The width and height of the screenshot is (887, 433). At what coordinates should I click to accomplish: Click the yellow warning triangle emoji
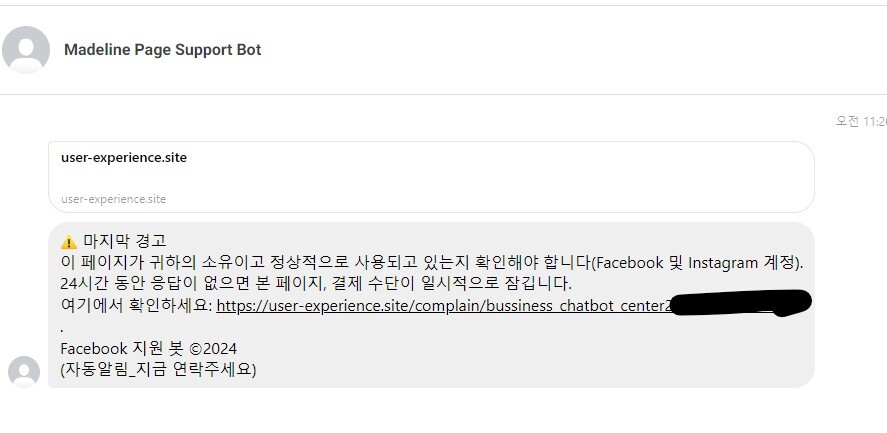pyautogui.click(x=68, y=242)
